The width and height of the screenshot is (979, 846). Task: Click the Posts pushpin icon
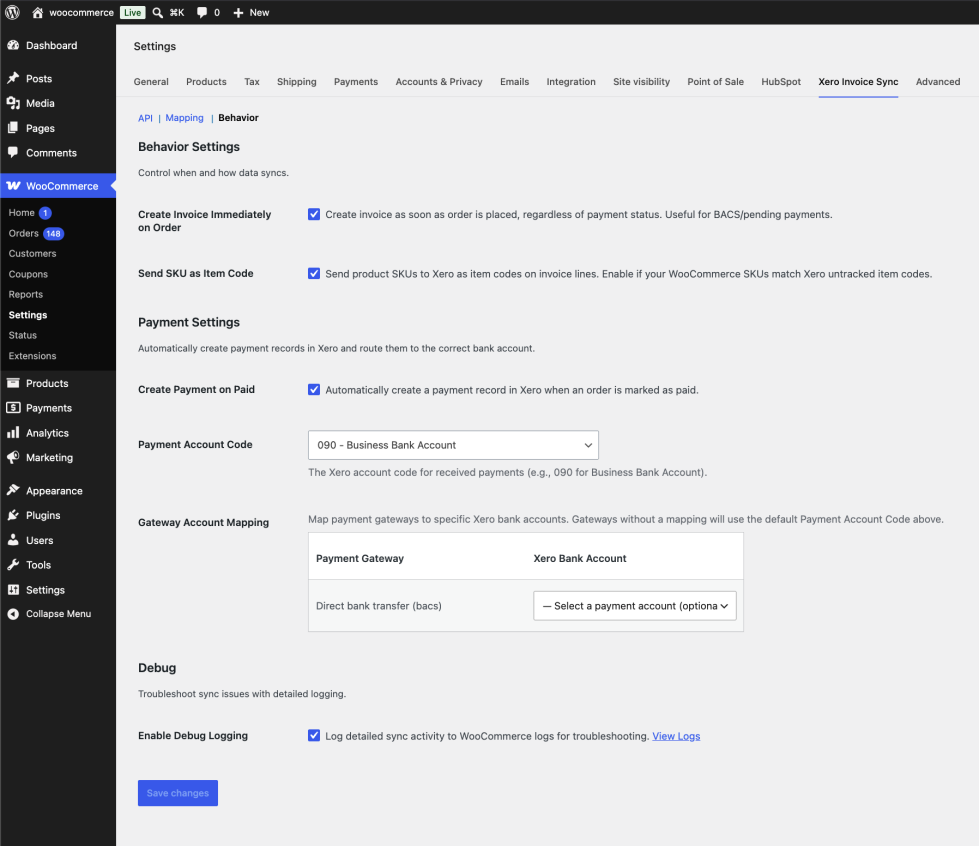[x=13, y=78]
